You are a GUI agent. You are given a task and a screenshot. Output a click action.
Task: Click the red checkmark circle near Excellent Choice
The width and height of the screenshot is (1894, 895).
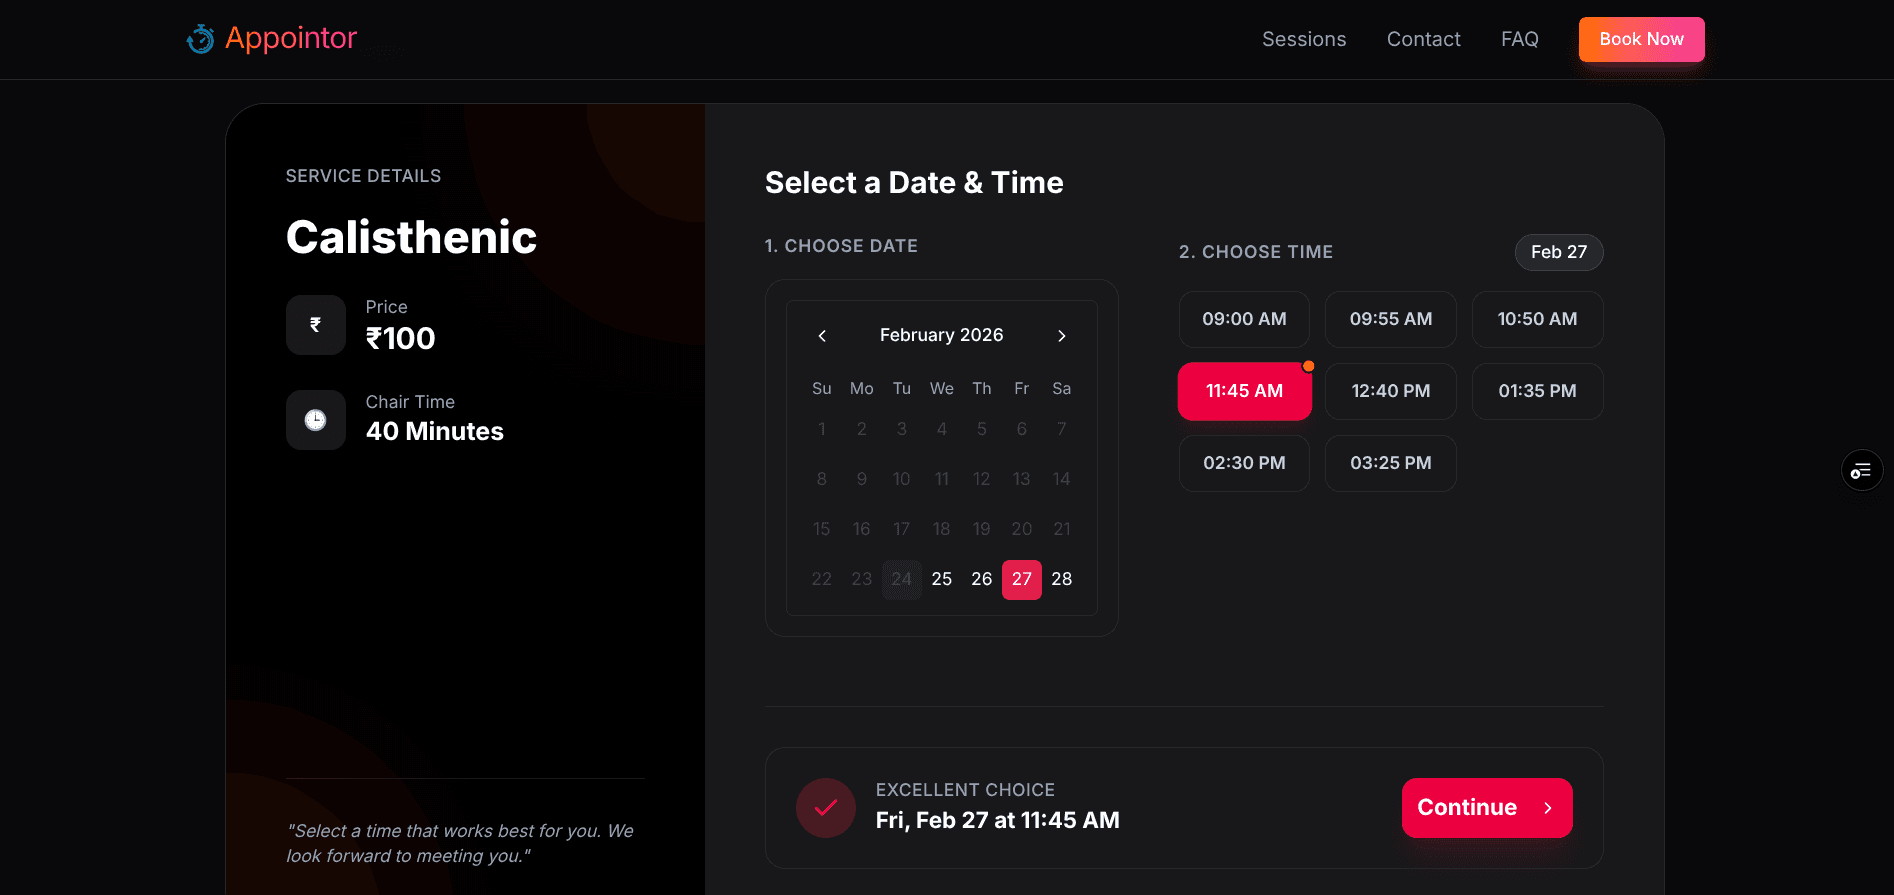click(825, 808)
